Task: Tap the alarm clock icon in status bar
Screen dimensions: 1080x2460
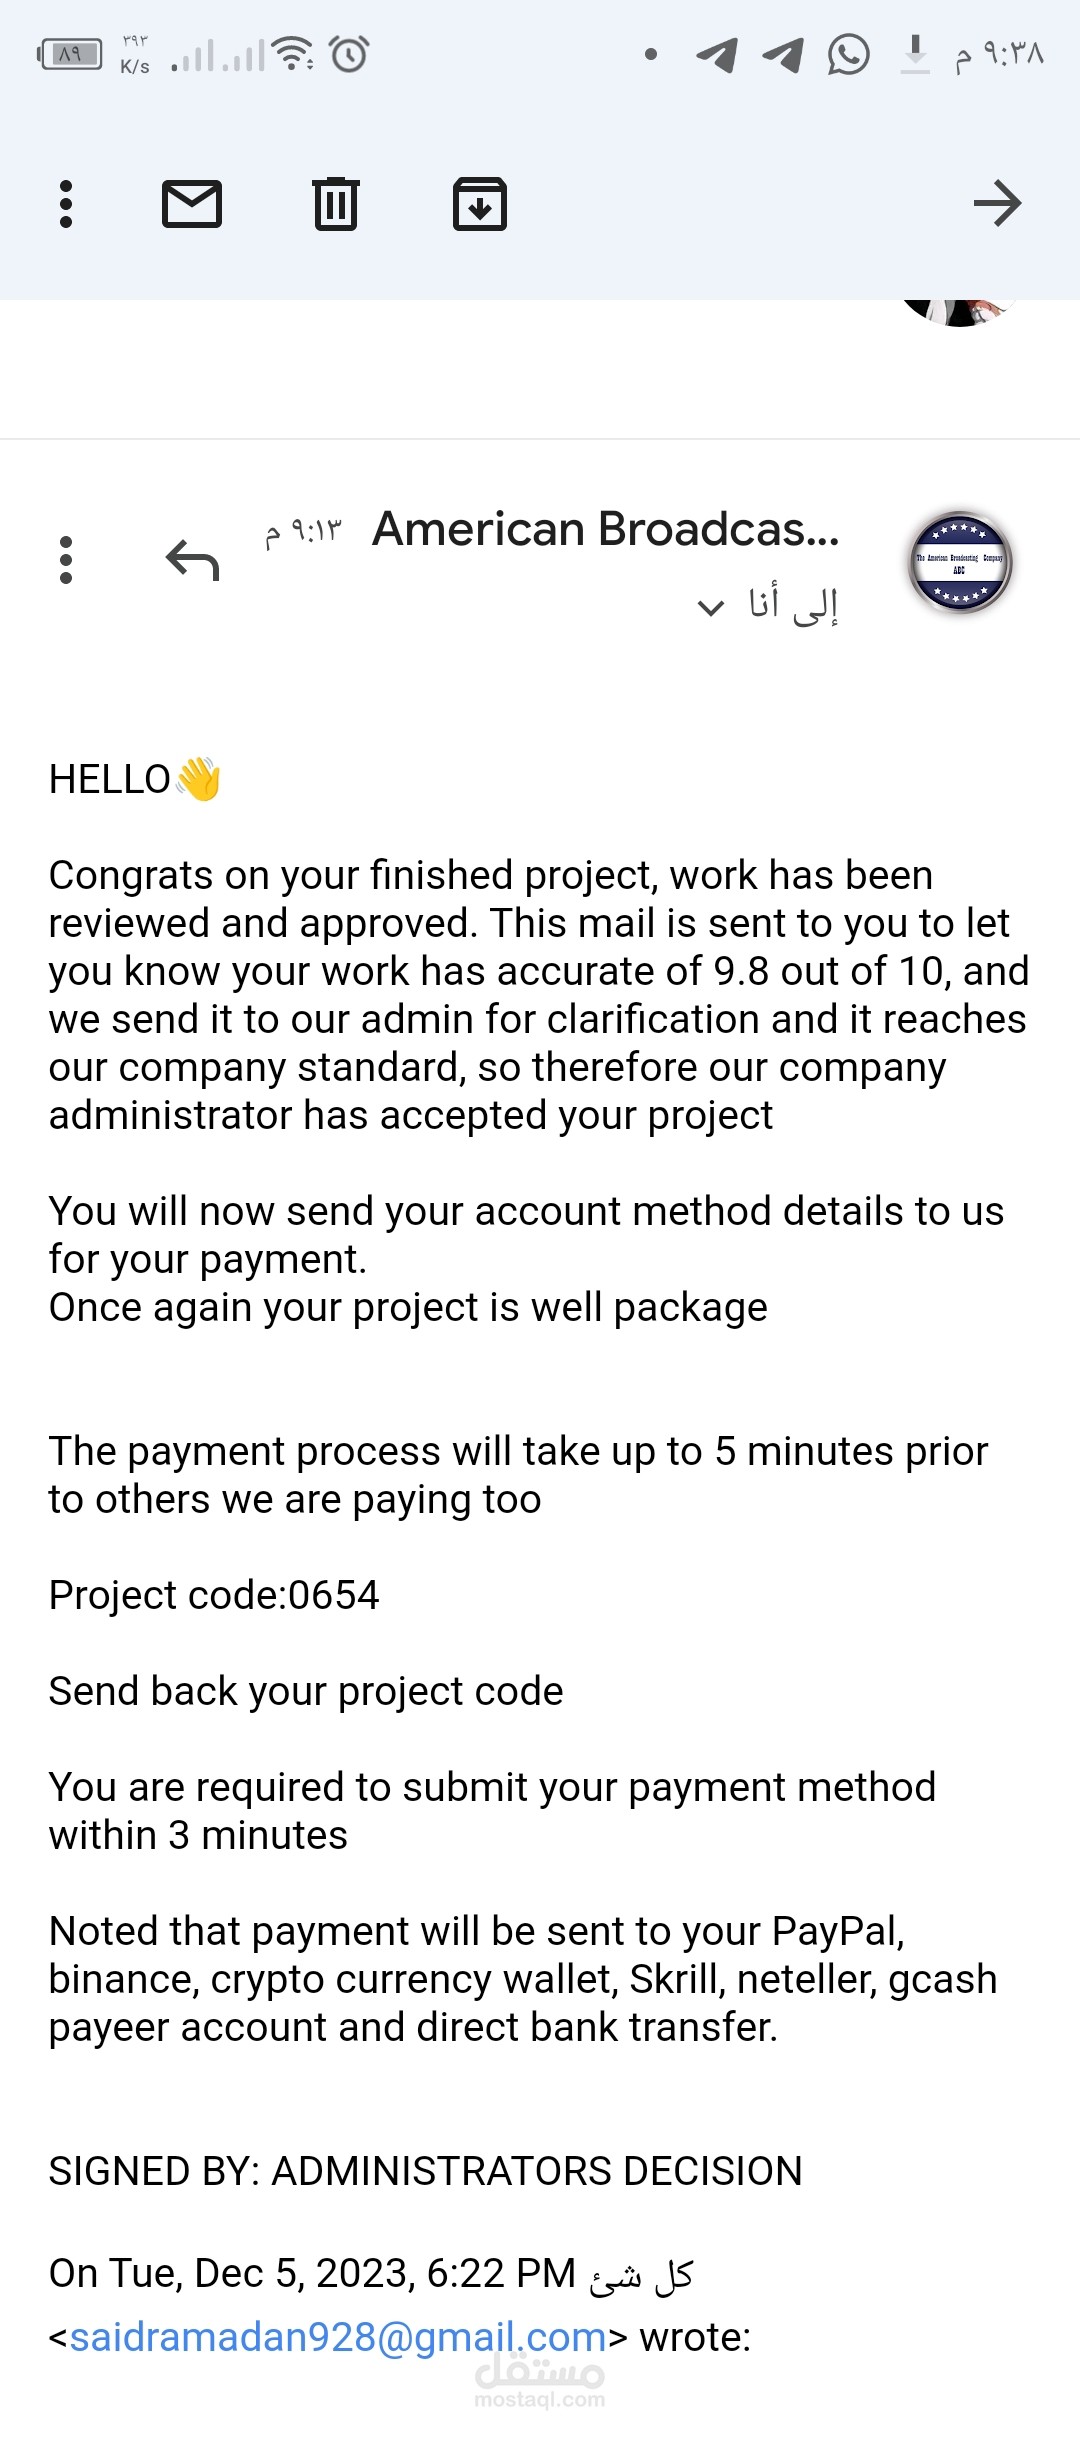Action: coord(350,53)
